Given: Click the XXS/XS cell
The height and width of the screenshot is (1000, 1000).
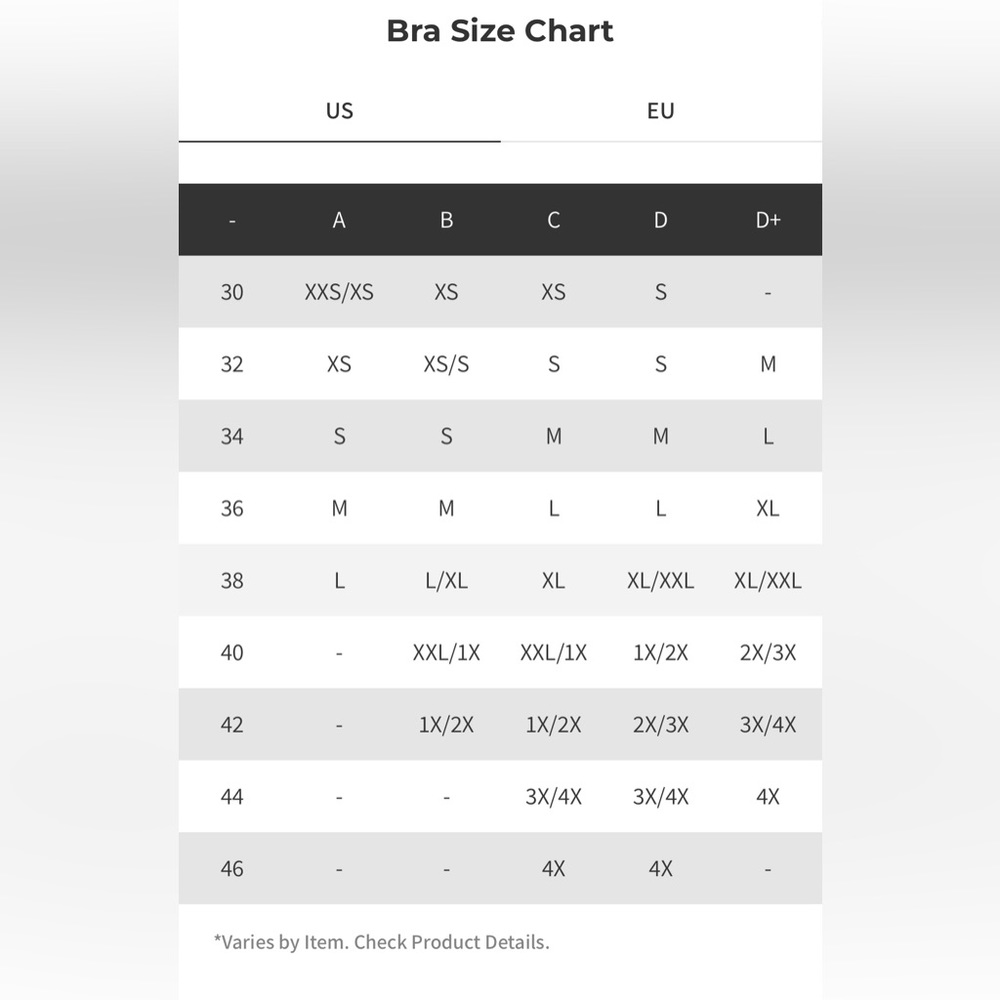Looking at the screenshot, I should coord(339,292).
